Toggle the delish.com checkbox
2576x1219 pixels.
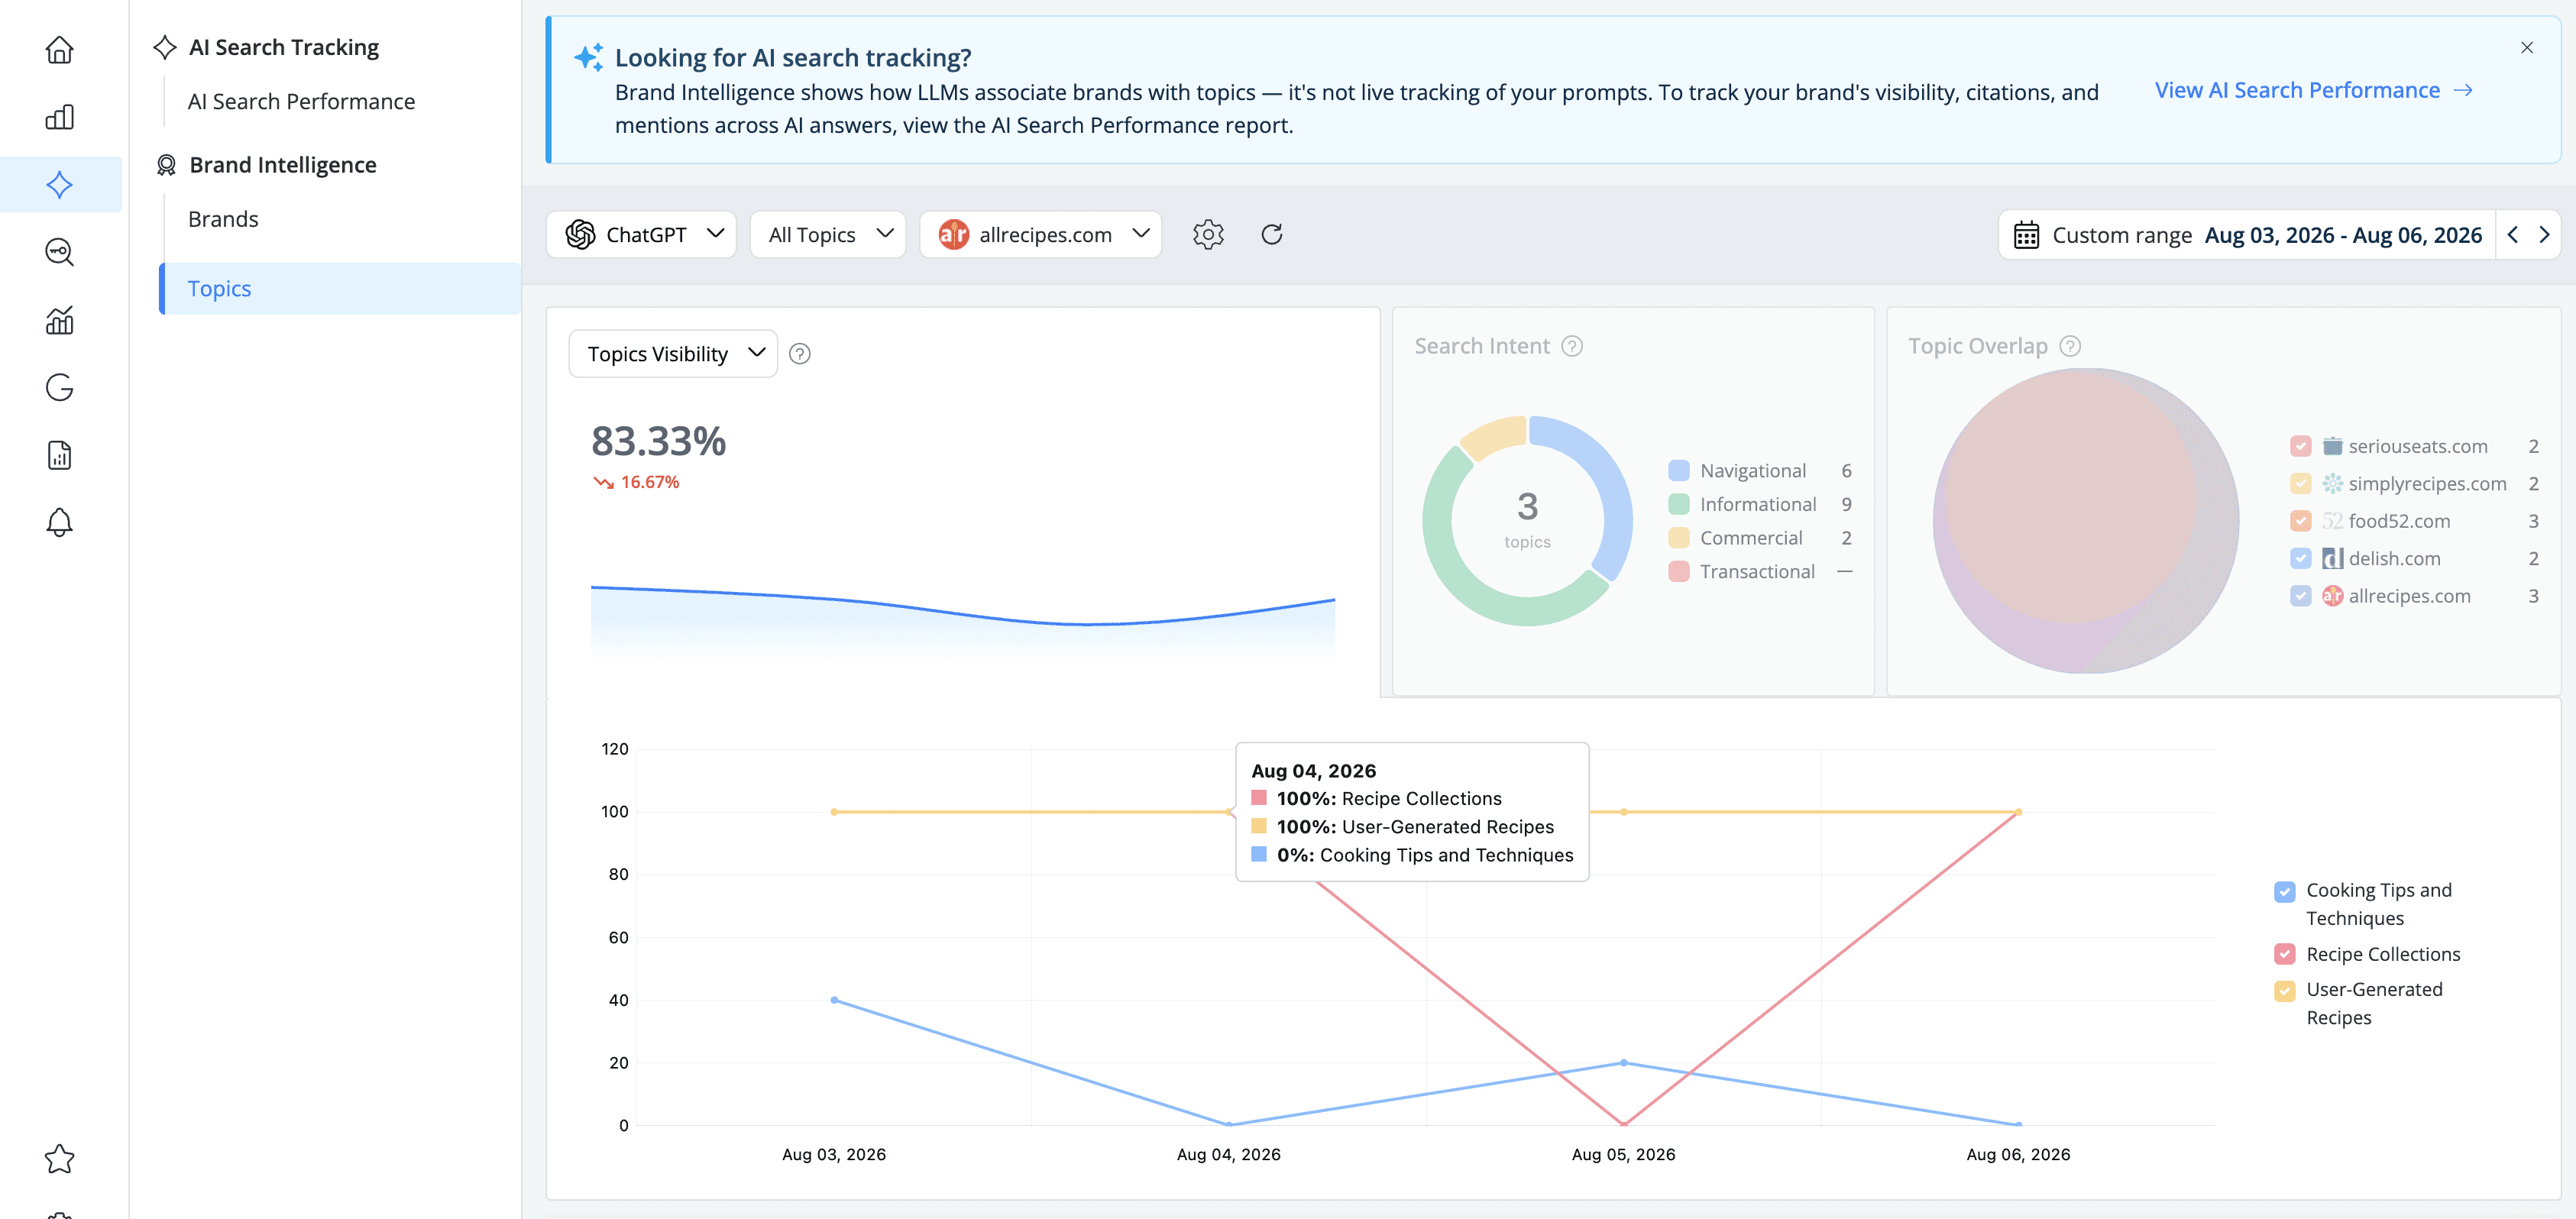2301,558
